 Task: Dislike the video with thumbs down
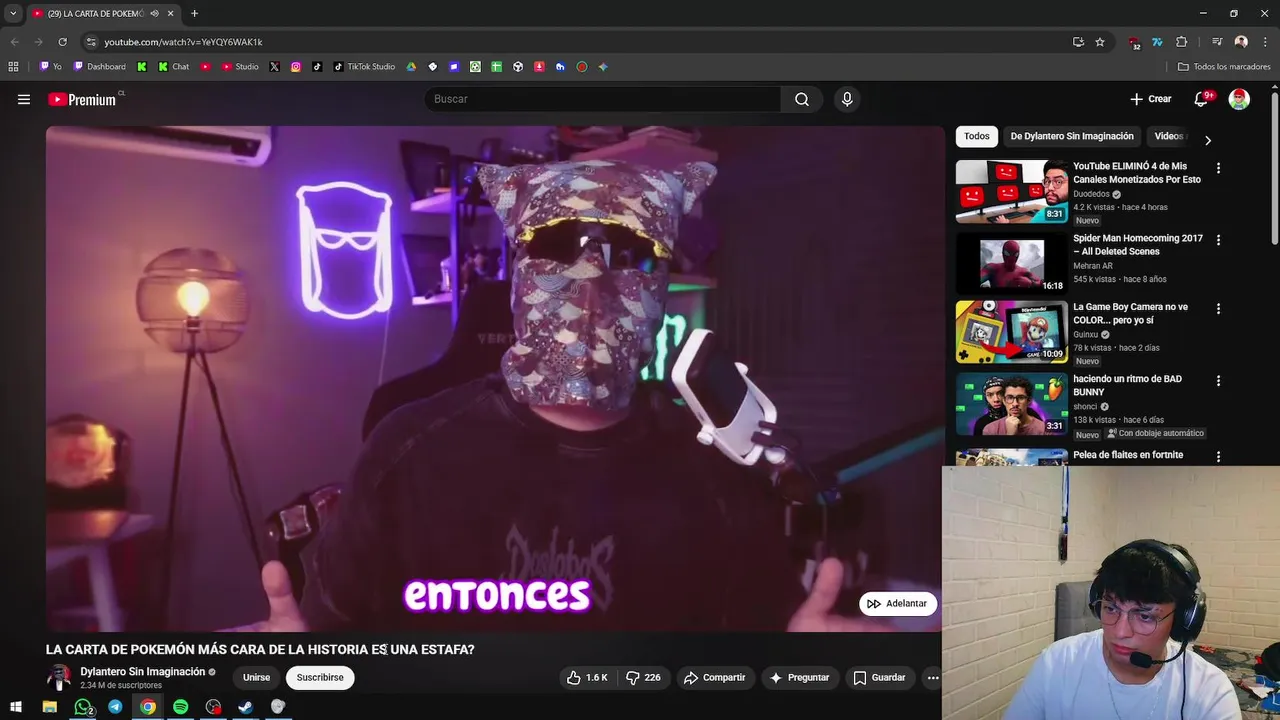pos(643,677)
